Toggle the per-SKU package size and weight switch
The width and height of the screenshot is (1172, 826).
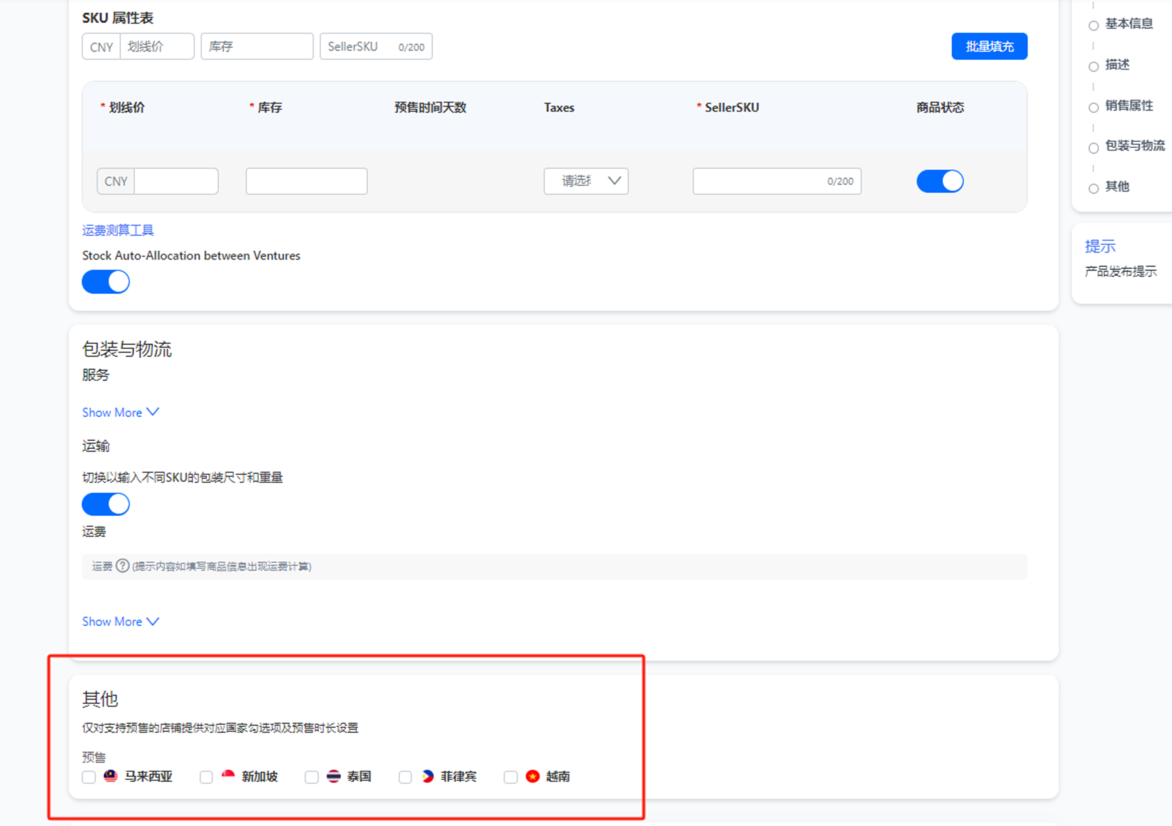106,504
